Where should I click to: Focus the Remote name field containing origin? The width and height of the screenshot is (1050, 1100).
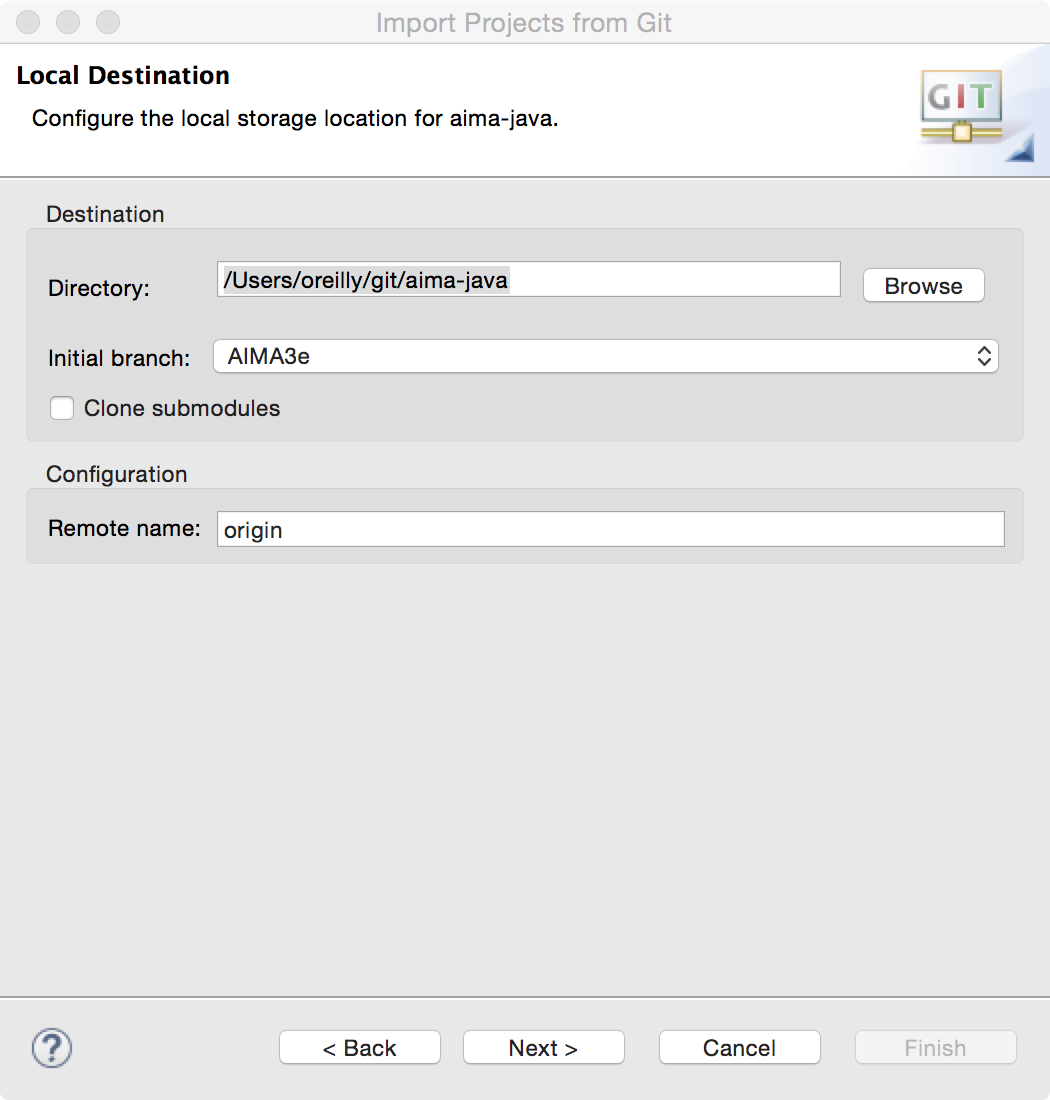click(610, 529)
